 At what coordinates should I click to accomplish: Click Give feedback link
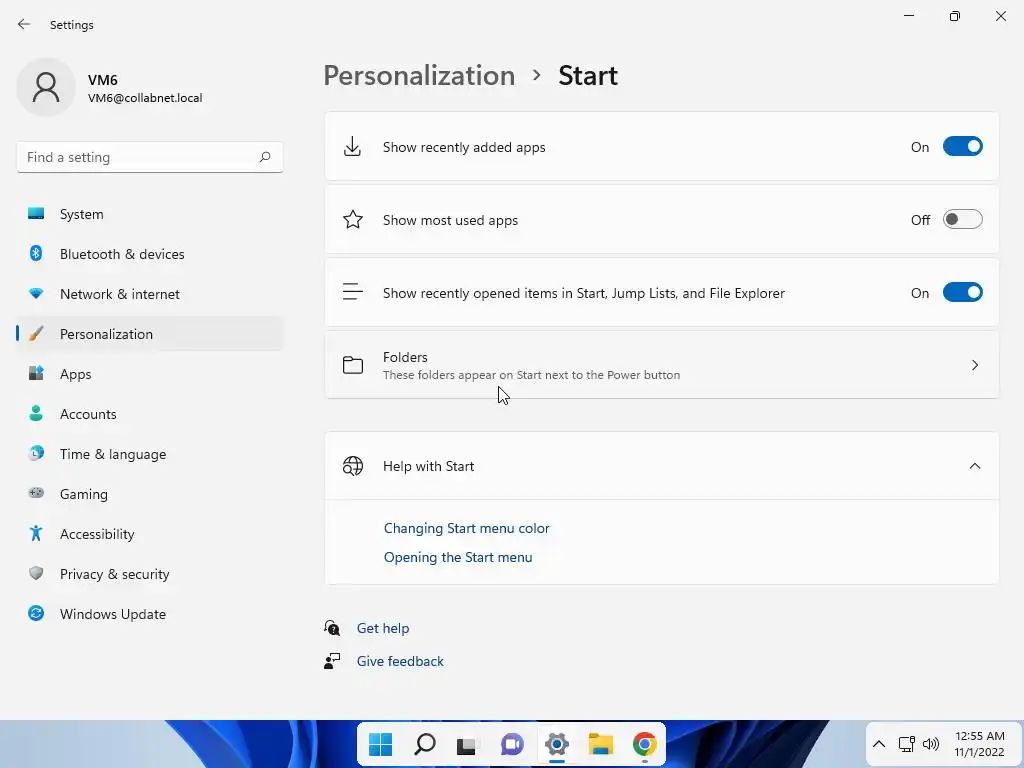(x=400, y=661)
